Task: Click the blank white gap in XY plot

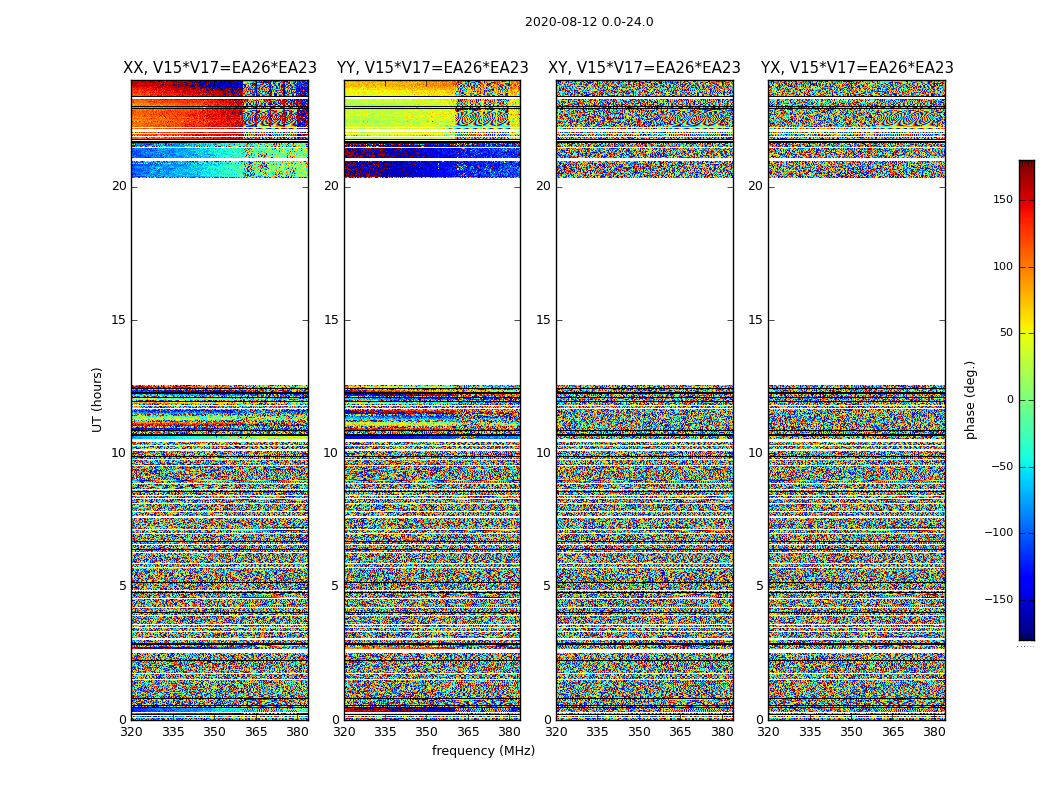Action: (x=644, y=281)
